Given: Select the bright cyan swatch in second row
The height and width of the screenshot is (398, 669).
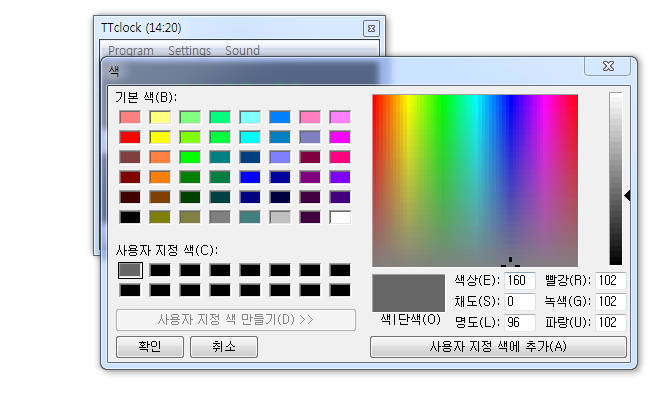Looking at the screenshot, I should click(250, 137).
